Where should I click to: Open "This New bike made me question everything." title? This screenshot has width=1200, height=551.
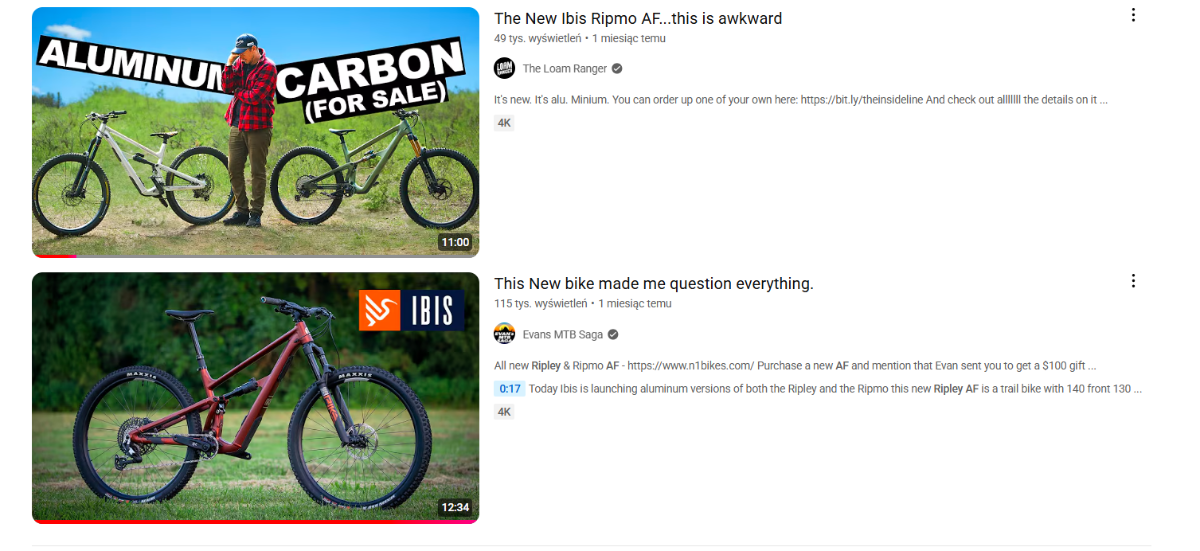pyautogui.click(x=654, y=284)
